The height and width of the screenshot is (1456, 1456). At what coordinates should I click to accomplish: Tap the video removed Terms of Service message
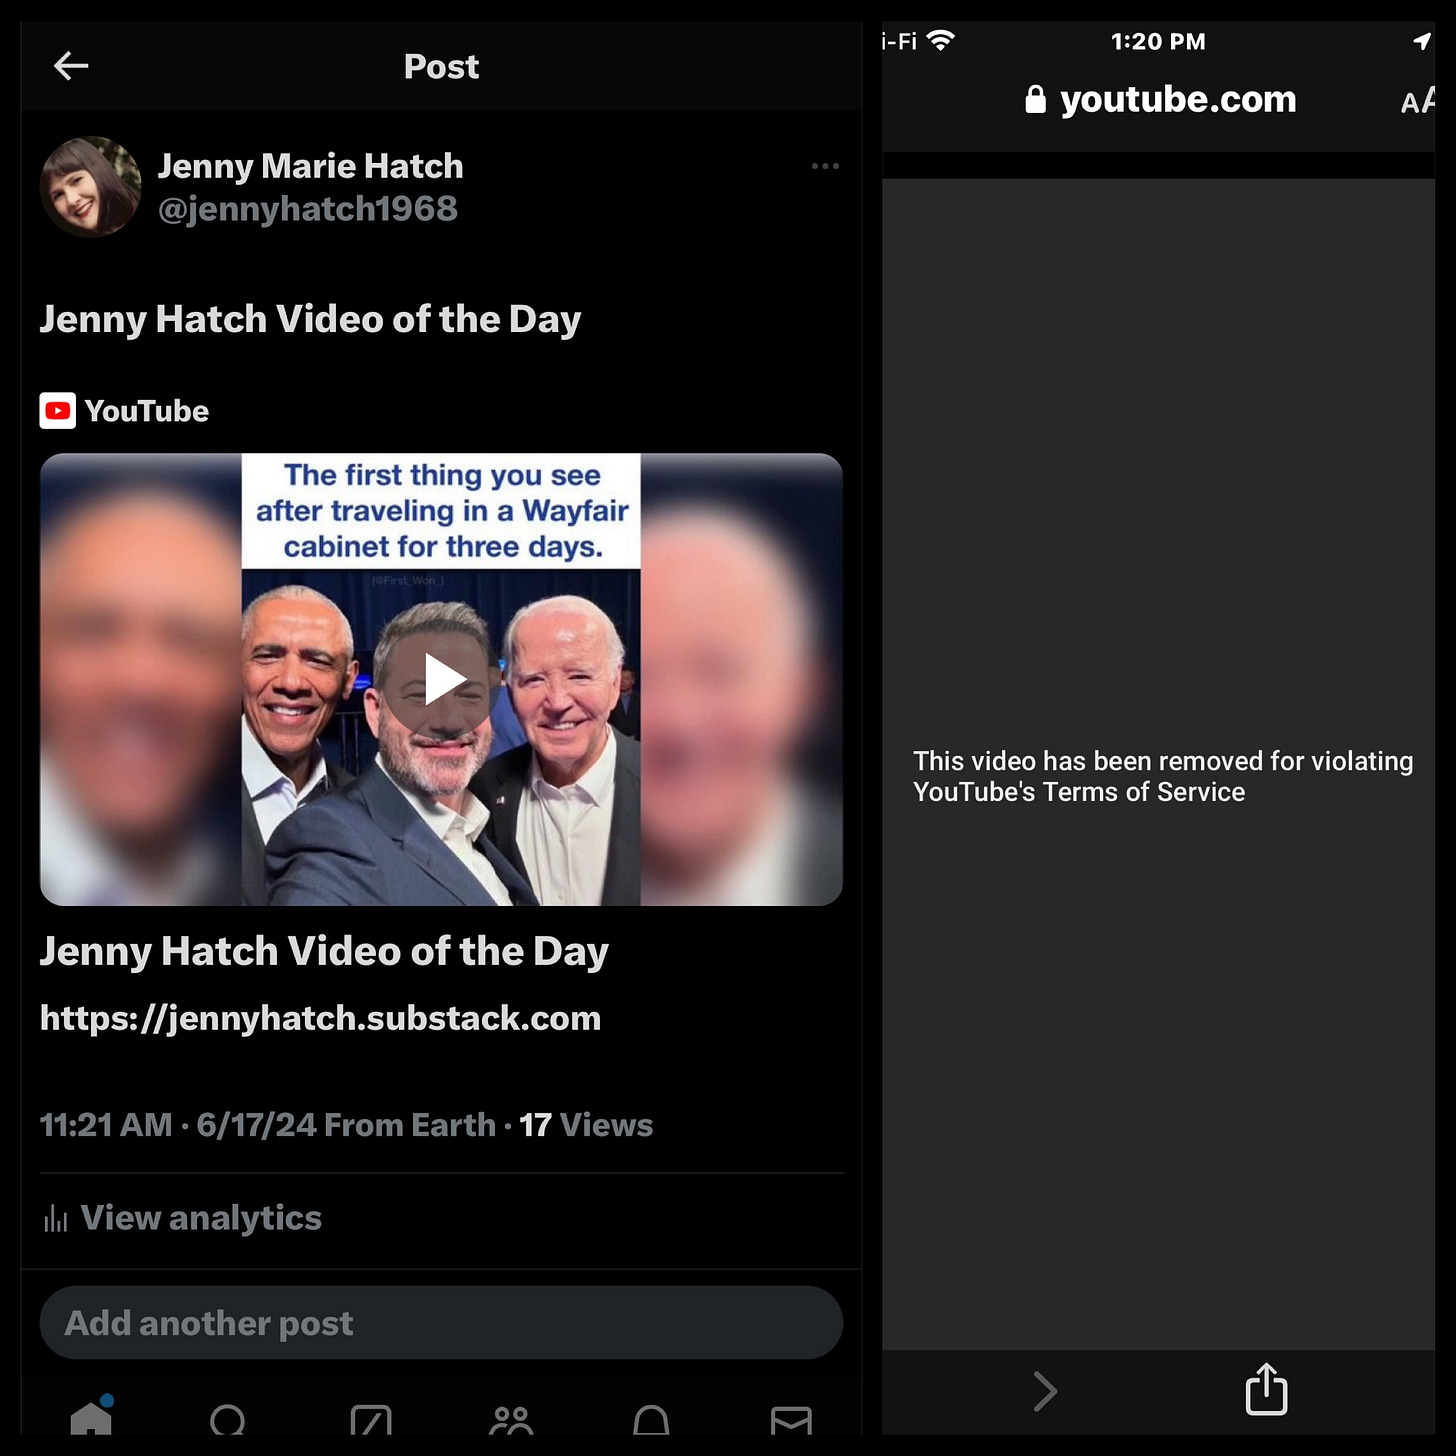tap(1163, 776)
